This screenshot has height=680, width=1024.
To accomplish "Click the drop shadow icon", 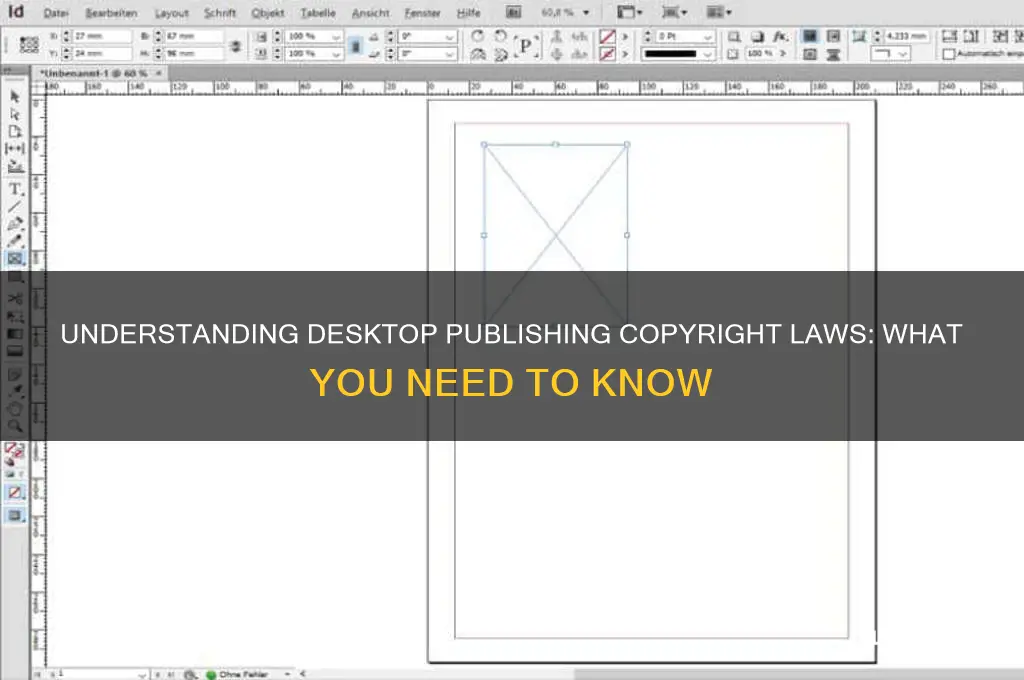I will 757,37.
